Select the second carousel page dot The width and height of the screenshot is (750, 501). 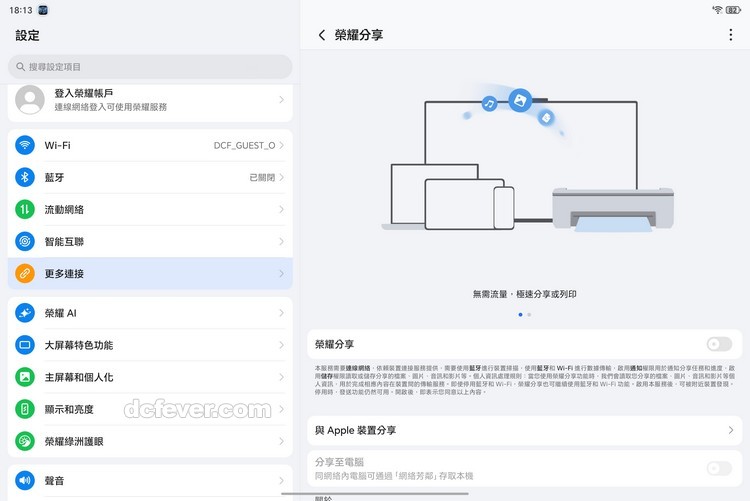529,314
